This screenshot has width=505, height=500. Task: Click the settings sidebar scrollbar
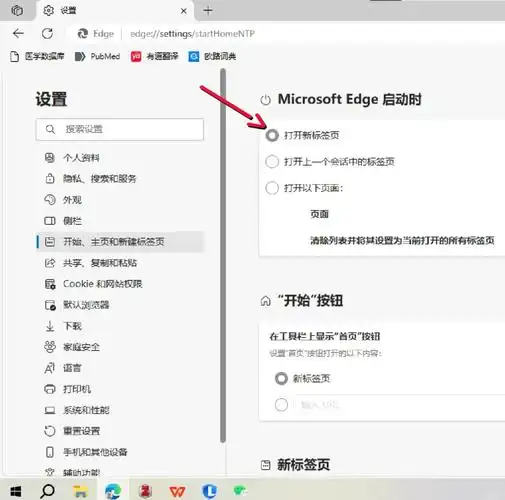223,255
